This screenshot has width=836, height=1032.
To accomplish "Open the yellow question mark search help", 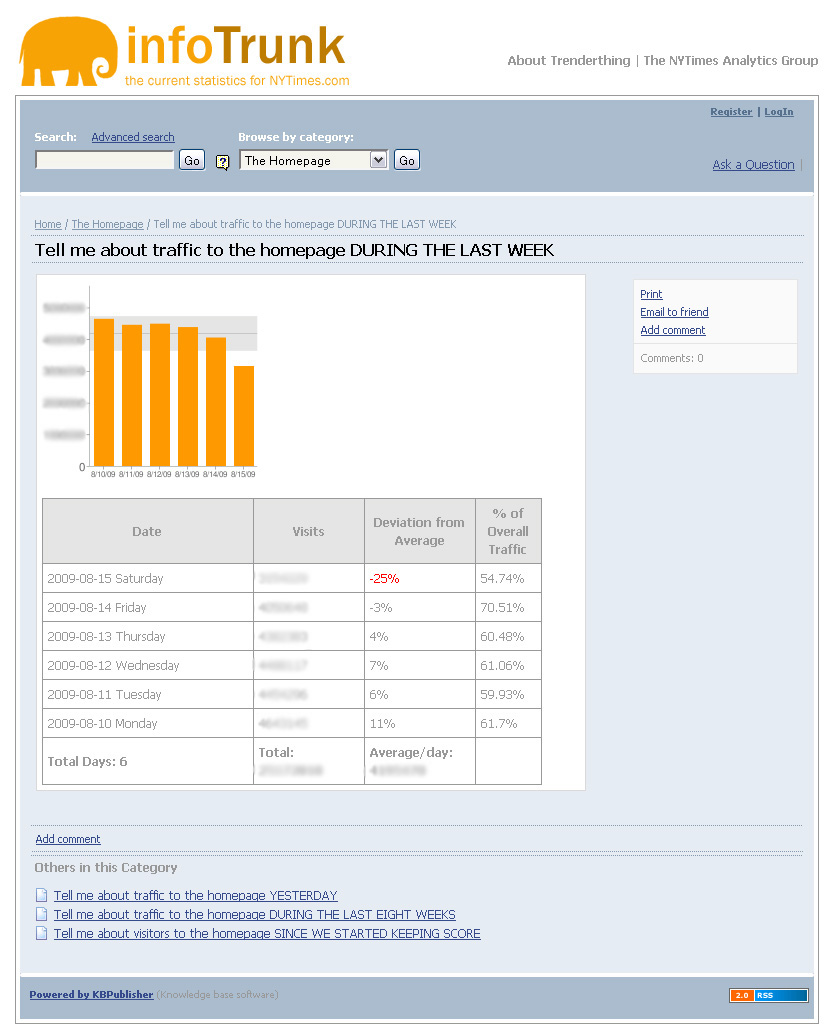I will click(222, 161).
